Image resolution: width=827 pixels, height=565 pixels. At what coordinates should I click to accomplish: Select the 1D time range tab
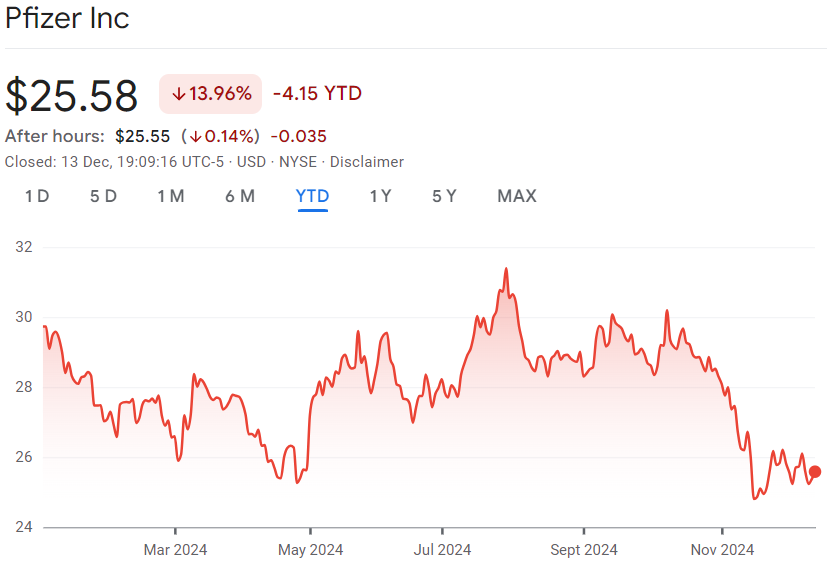pos(37,196)
